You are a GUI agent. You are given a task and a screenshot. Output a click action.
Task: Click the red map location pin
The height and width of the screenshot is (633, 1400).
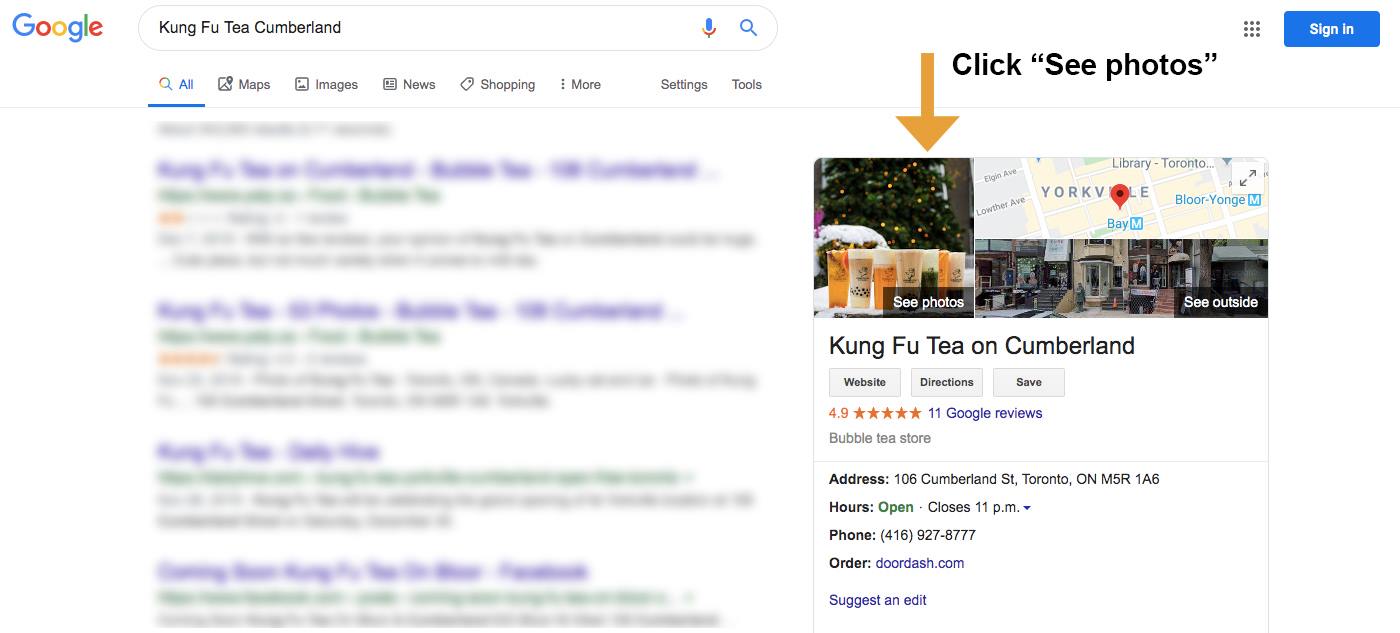point(1120,196)
